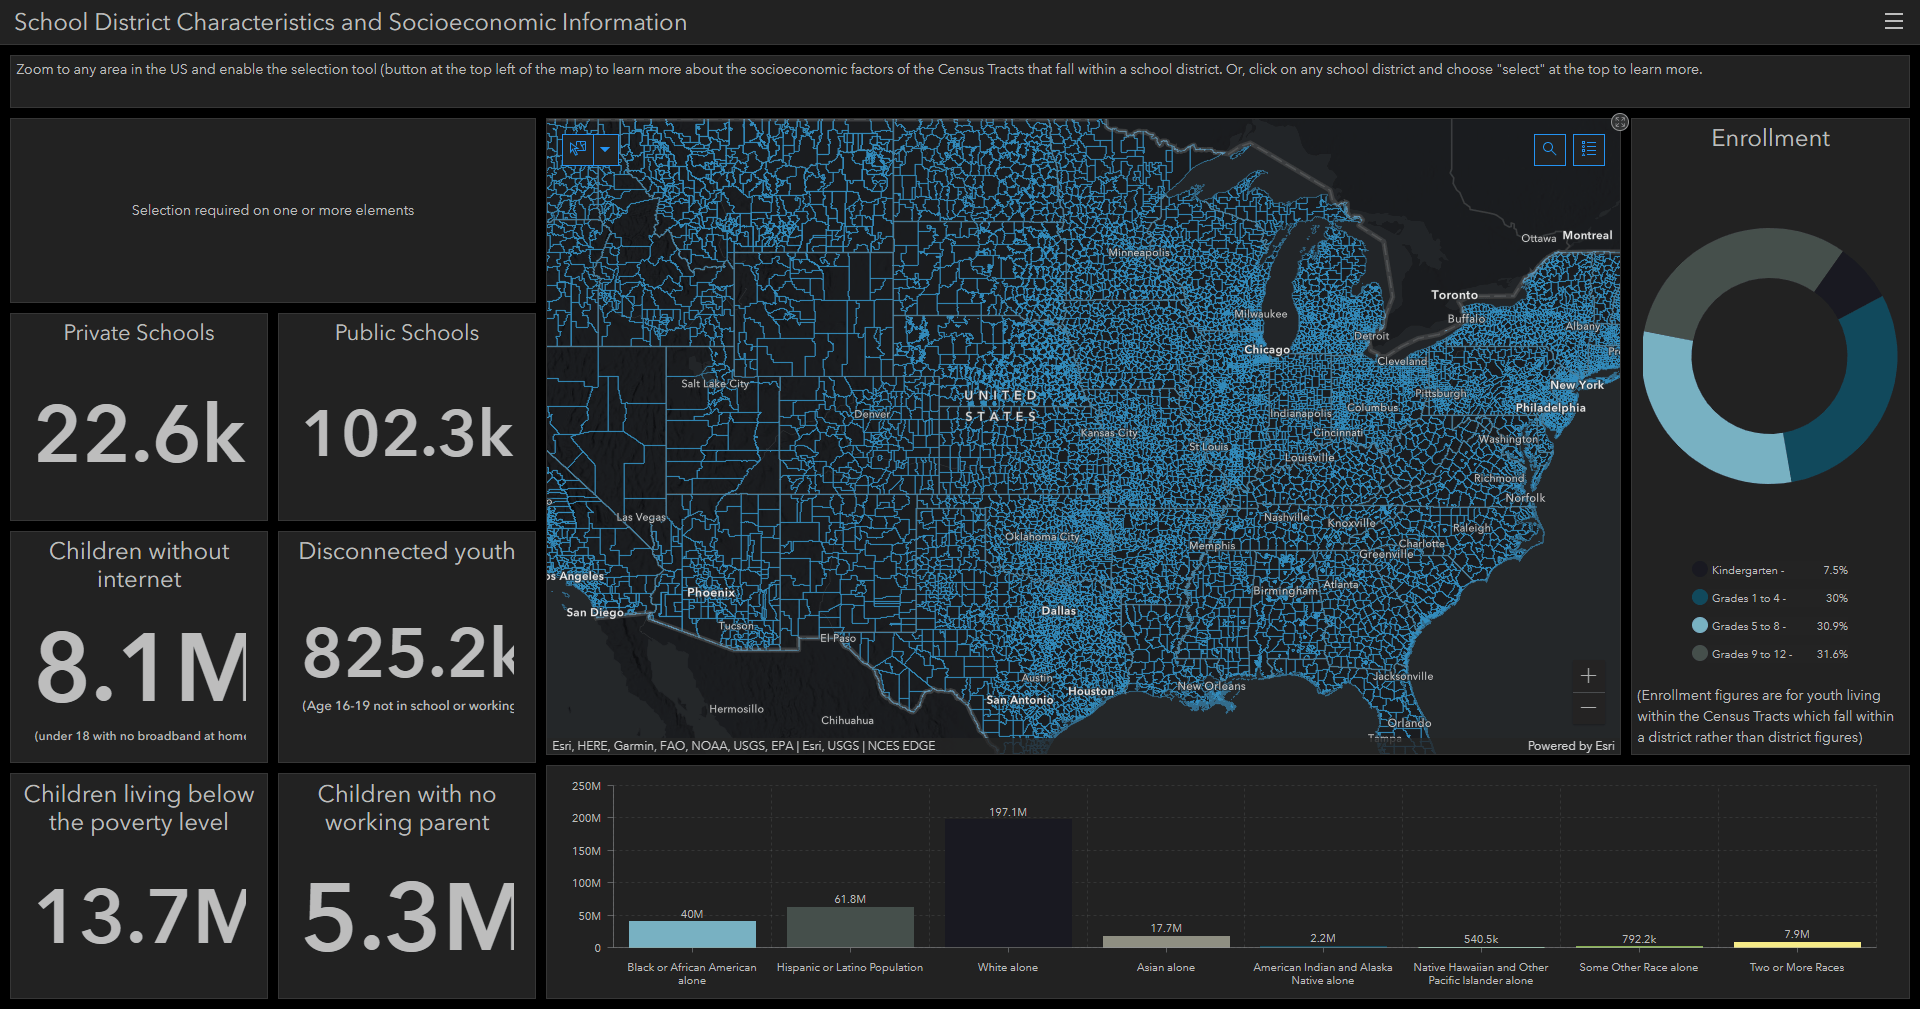Click the 40M bar value label

pos(692,914)
